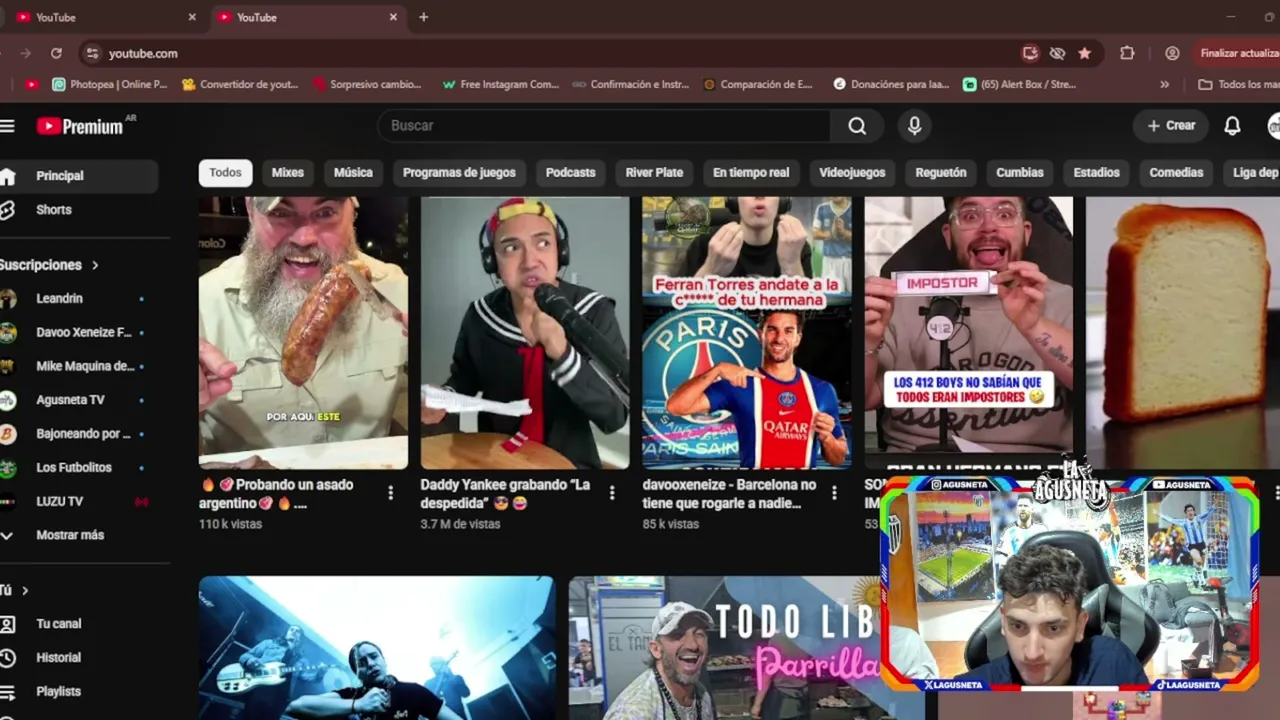This screenshot has width=1280, height=720.
Task: Select the 'Cumbias' filter chip
Action: click(1020, 172)
